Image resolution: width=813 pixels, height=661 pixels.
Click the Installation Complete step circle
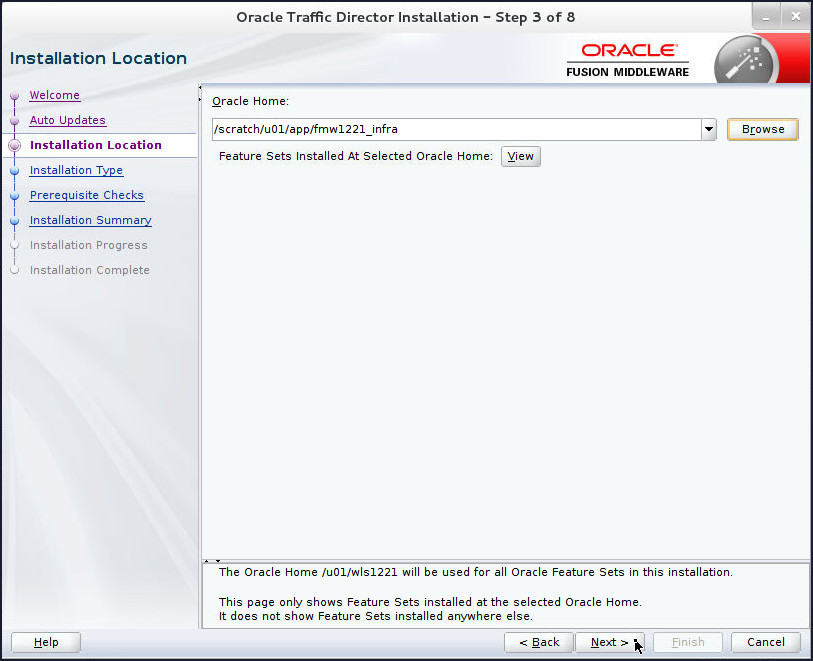point(14,270)
